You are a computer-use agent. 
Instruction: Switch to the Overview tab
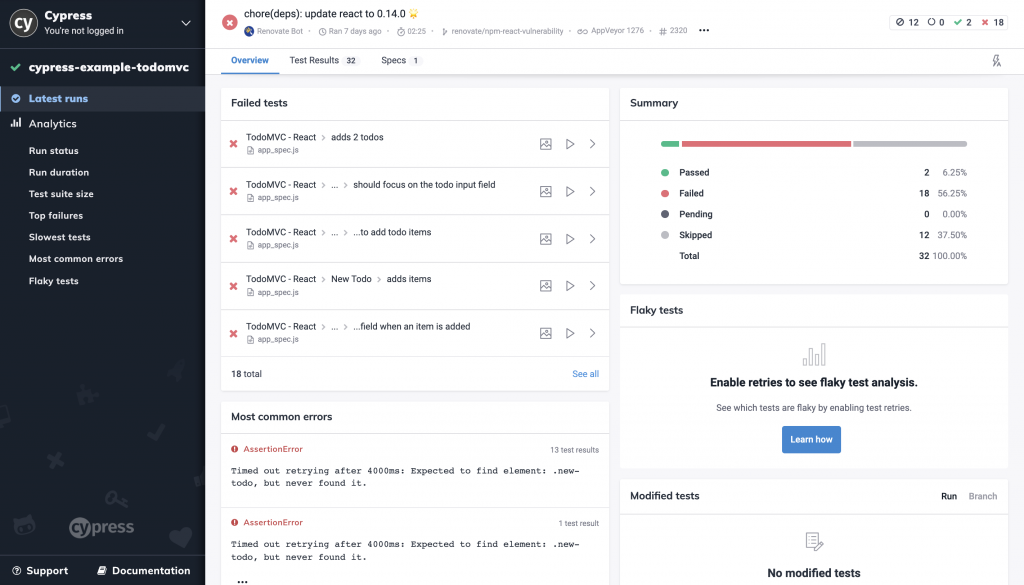tap(249, 60)
